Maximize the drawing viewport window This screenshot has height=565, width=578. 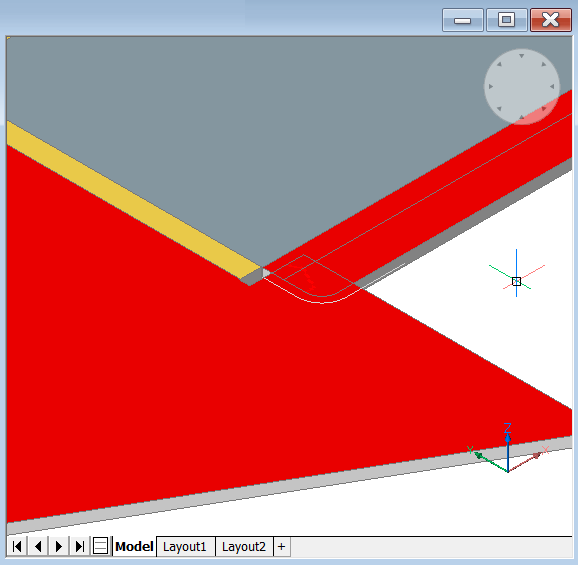click(506, 20)
